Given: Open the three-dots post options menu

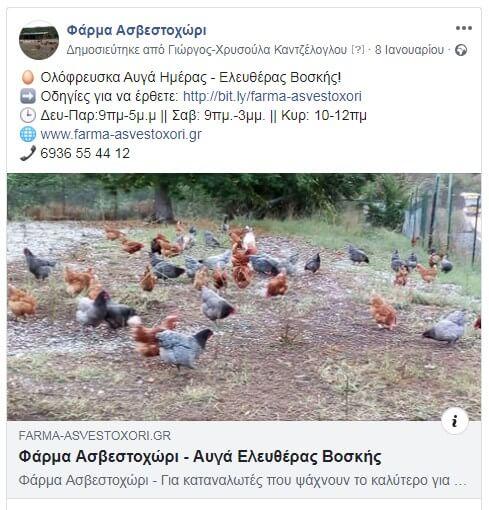Looking at the screenshot, I should tap(464, 28).
